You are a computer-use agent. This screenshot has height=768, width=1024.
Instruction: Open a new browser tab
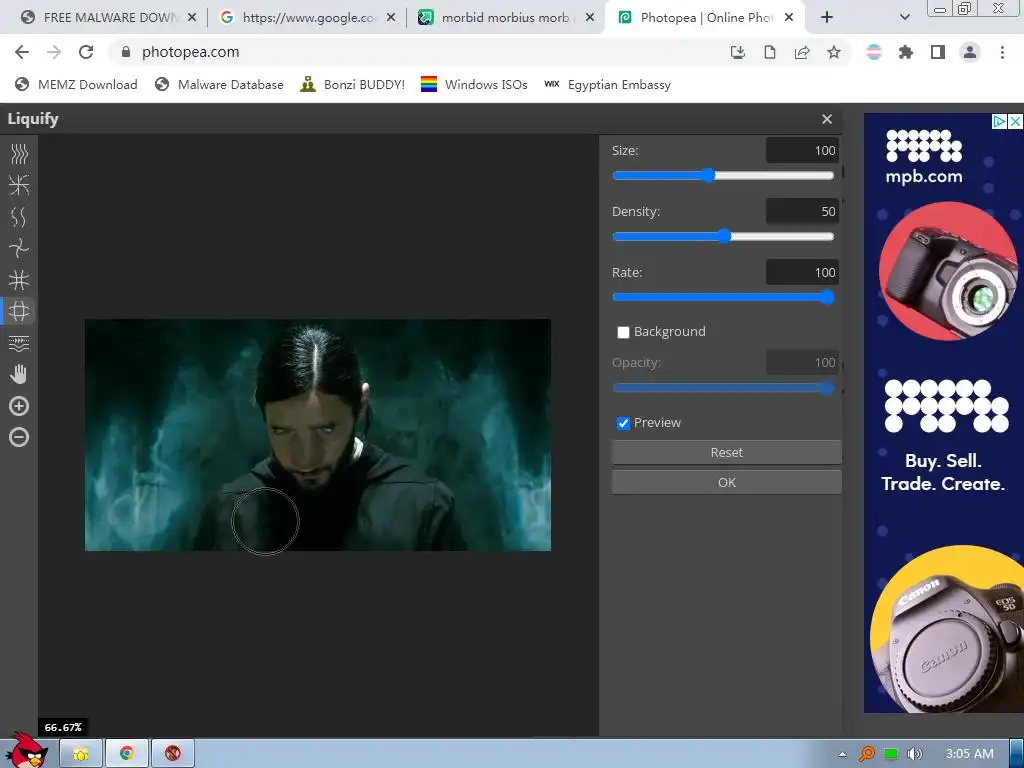pyautogui.click(x=827, y=18)
